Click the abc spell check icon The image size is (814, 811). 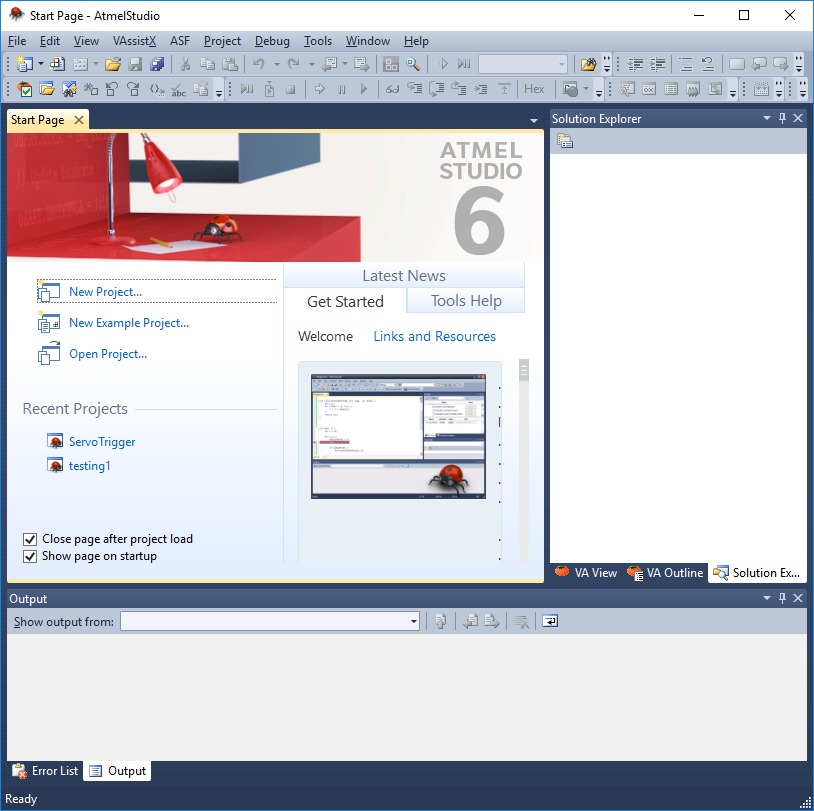(179, 89)
